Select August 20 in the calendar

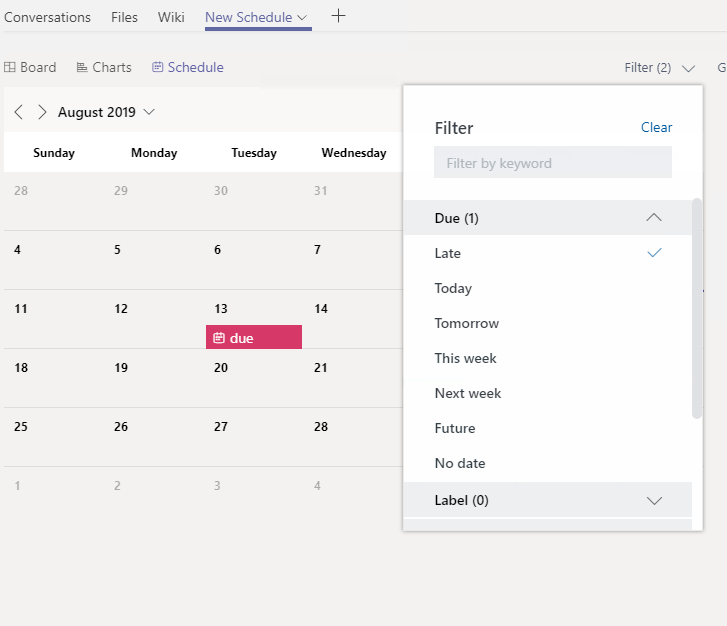point(221,368)
